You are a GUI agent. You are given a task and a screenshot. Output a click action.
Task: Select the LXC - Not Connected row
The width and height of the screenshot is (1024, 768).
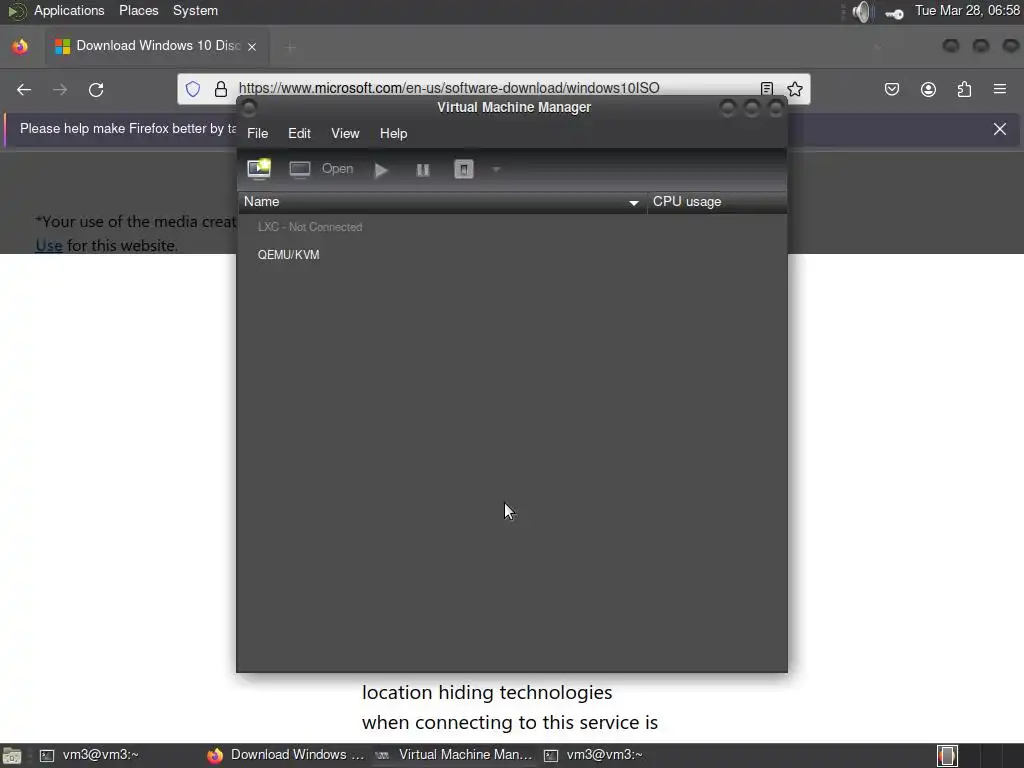pyautogui.click(x=512, y=227)
